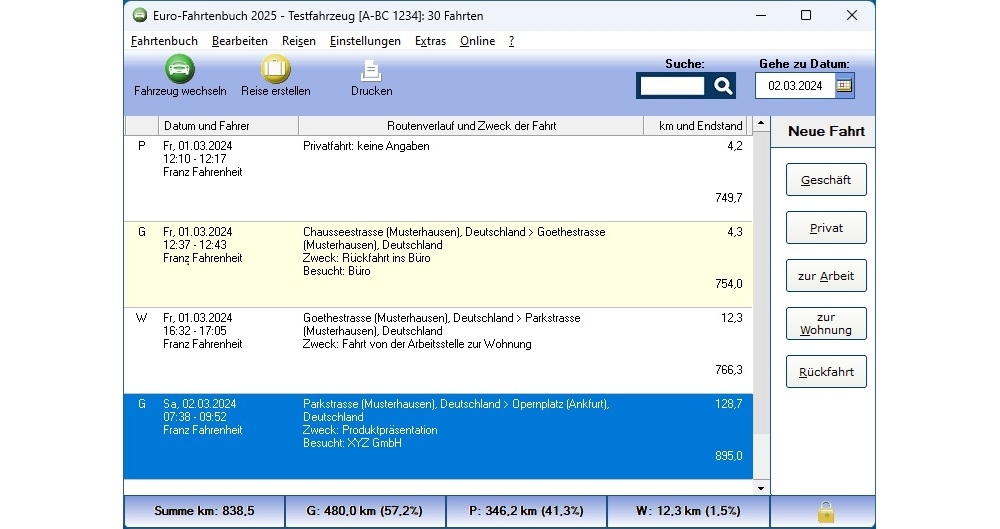Click the vertical scrollbar thumb
Image resolution: width=1000 pixels, height=529 pixels.
761,283
